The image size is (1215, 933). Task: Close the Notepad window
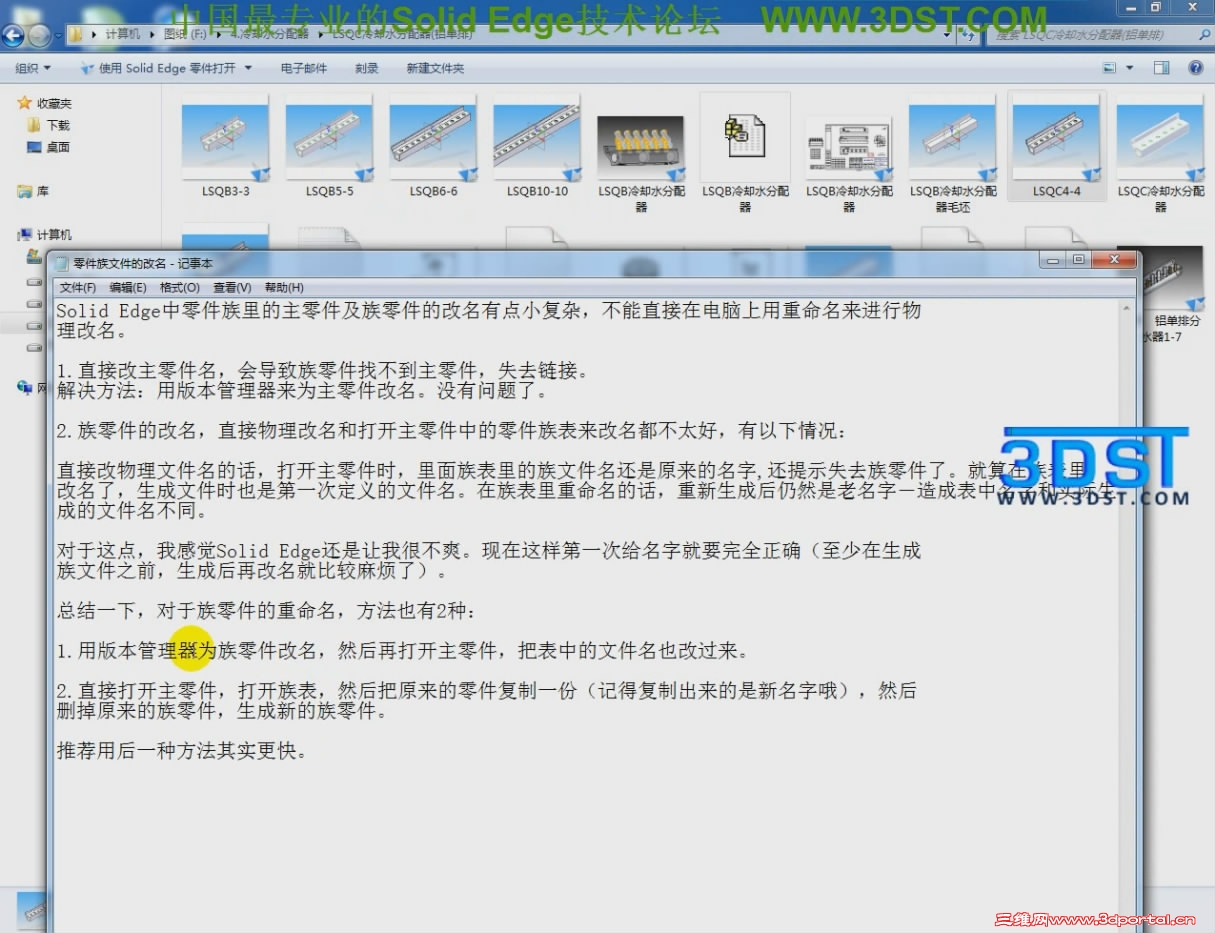tap(1113, 260)
